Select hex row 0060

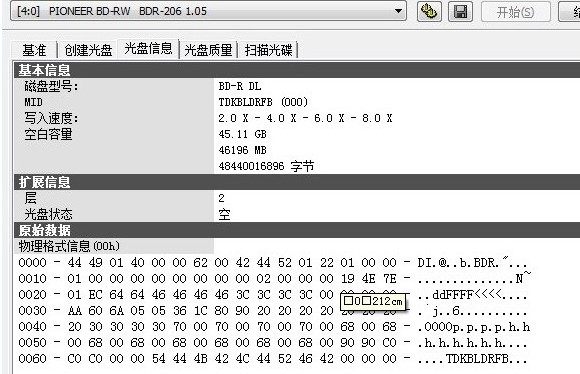[x=273, y=358]
